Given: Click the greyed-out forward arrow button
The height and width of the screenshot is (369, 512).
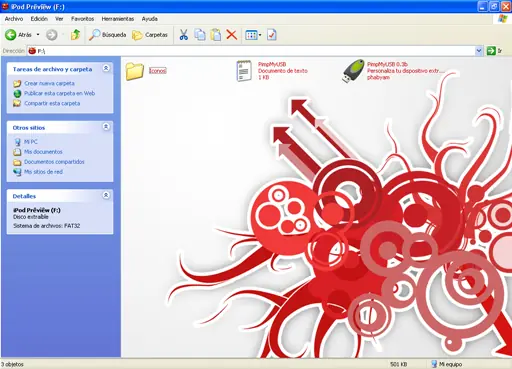Looking at the screenshot, I should [52, 35].
